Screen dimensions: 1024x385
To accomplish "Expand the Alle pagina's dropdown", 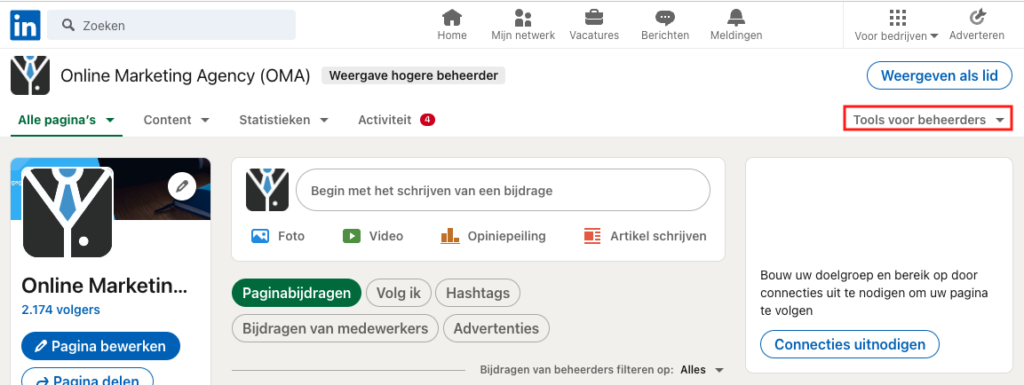I will [x=67, y=120].
